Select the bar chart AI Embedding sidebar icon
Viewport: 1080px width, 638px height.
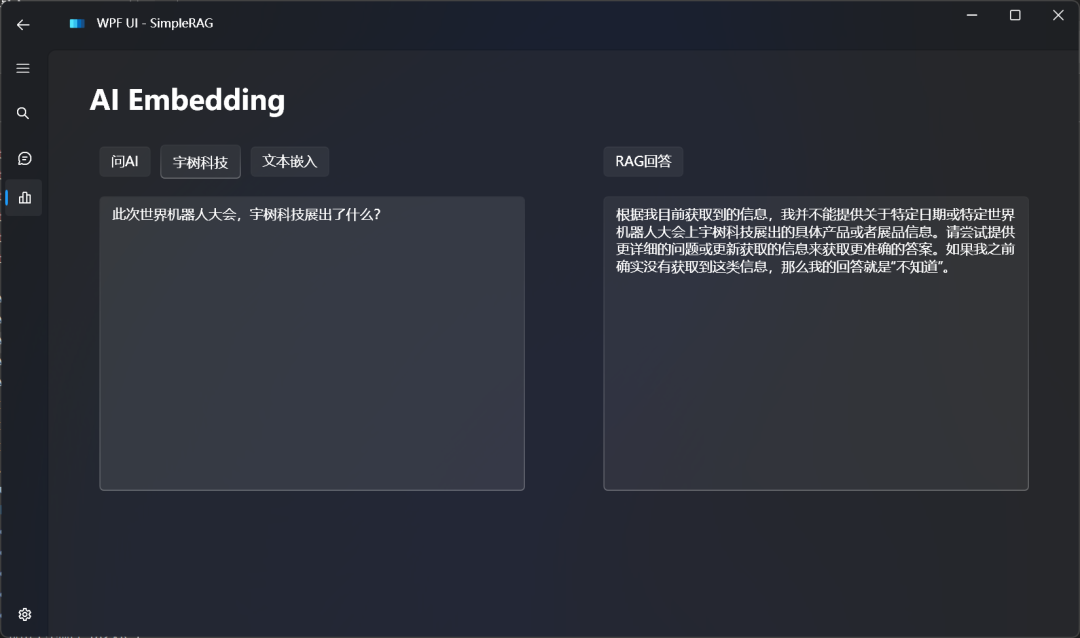[23, 197]
